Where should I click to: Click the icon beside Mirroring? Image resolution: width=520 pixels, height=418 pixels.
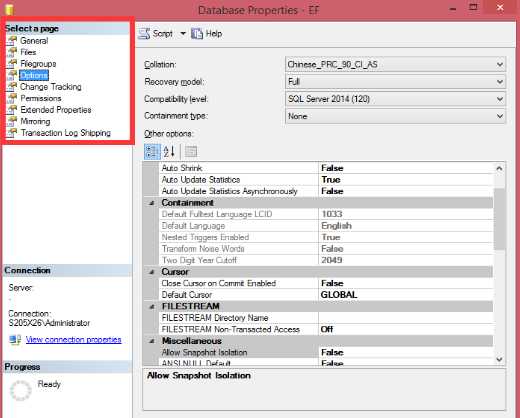[12, 121]
